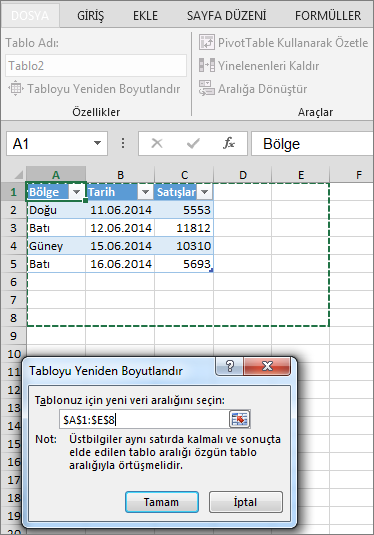Click the resize table icon in ribbon
Screen dimensions: 374x535
point(16,88)
